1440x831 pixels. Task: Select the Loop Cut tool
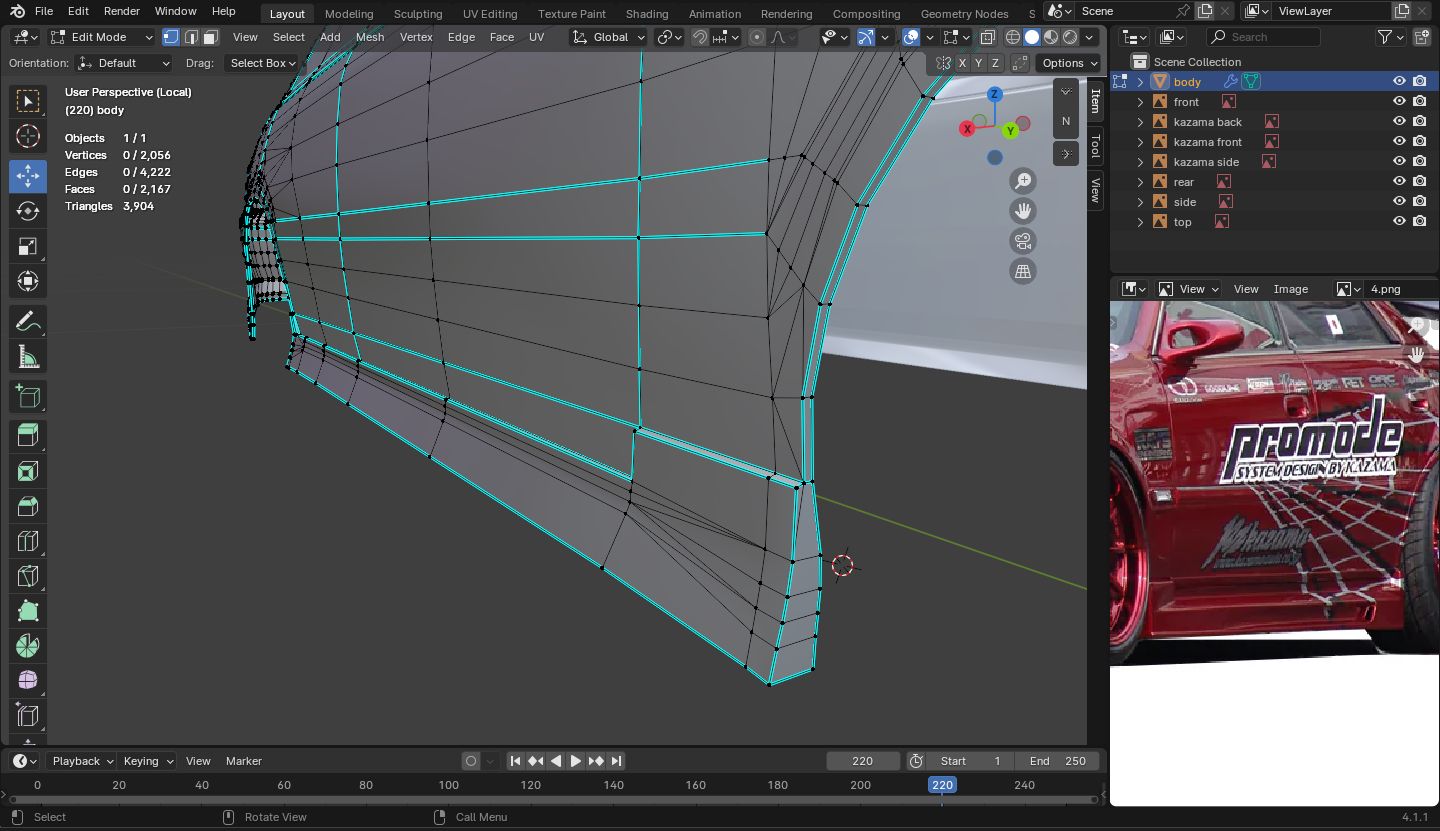28,541
